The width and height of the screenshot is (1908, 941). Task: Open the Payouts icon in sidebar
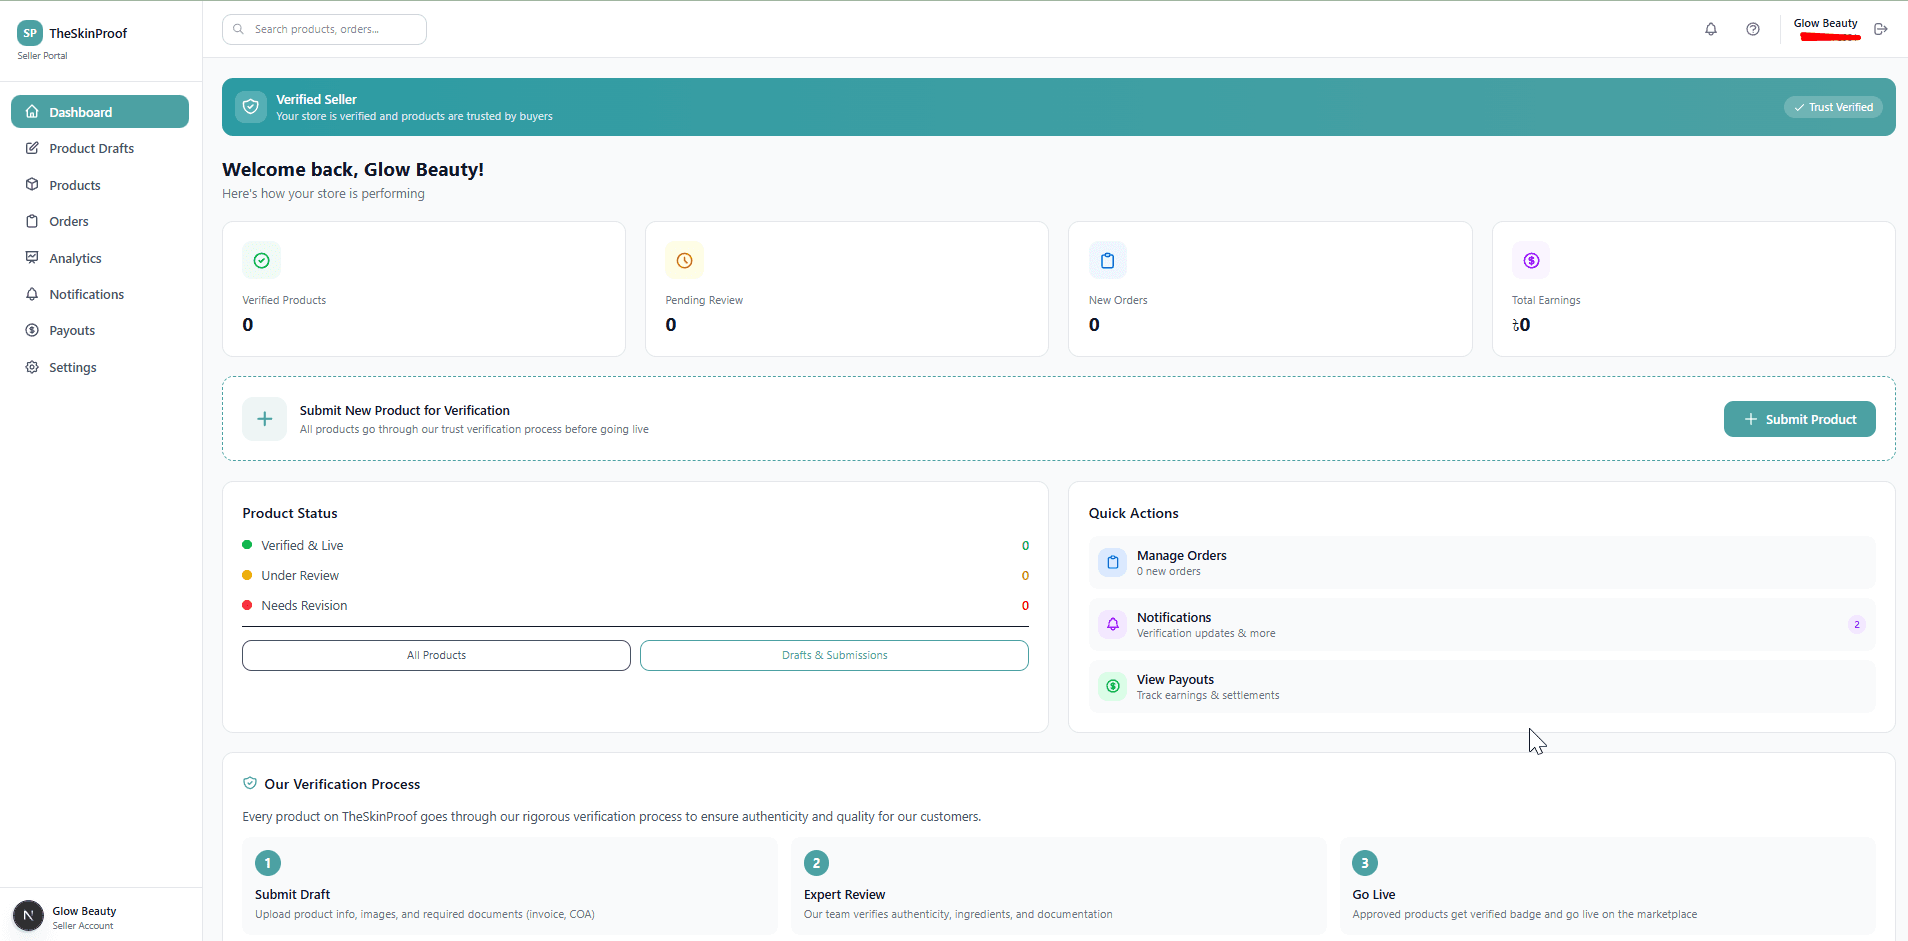(33, 330)
